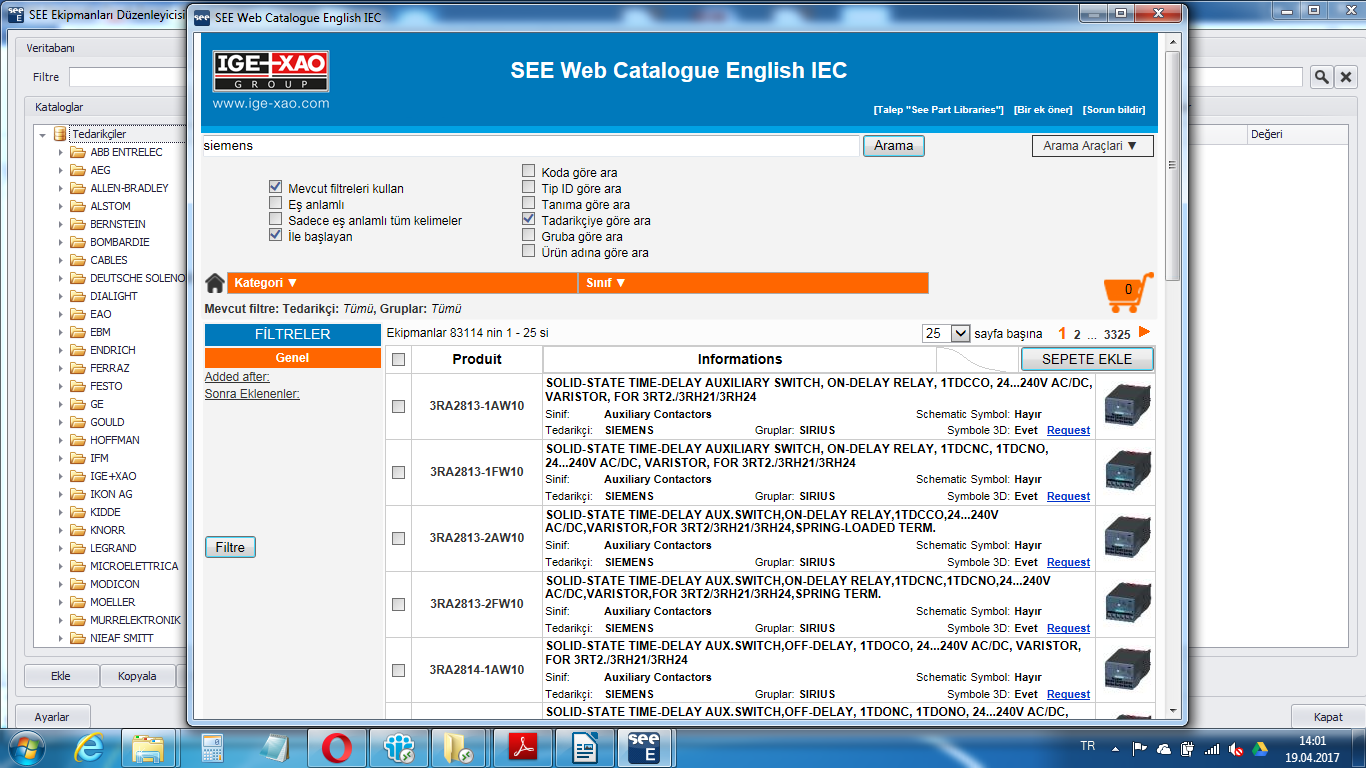The image size is (1366, 768).
Task: Open the 'Bir ek öner' link
Action: point(1043,110)
